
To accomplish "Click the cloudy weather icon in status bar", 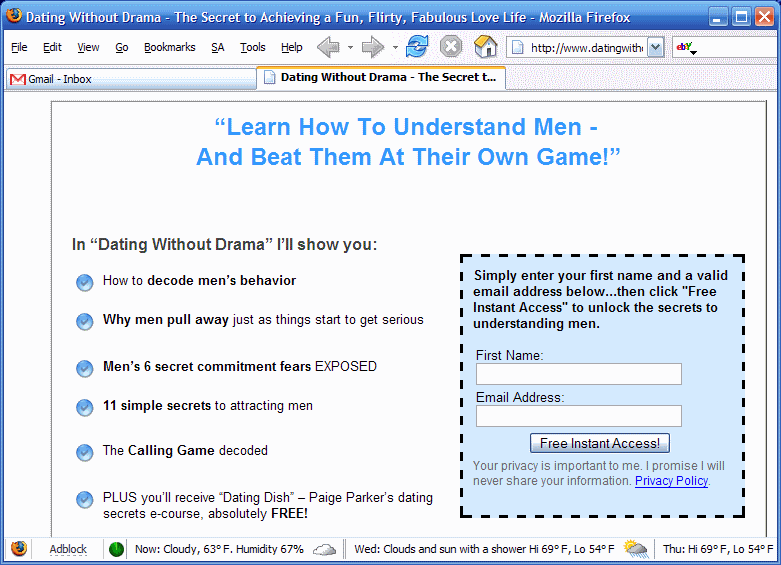I will pyautogui.click(x=324, y=549).
